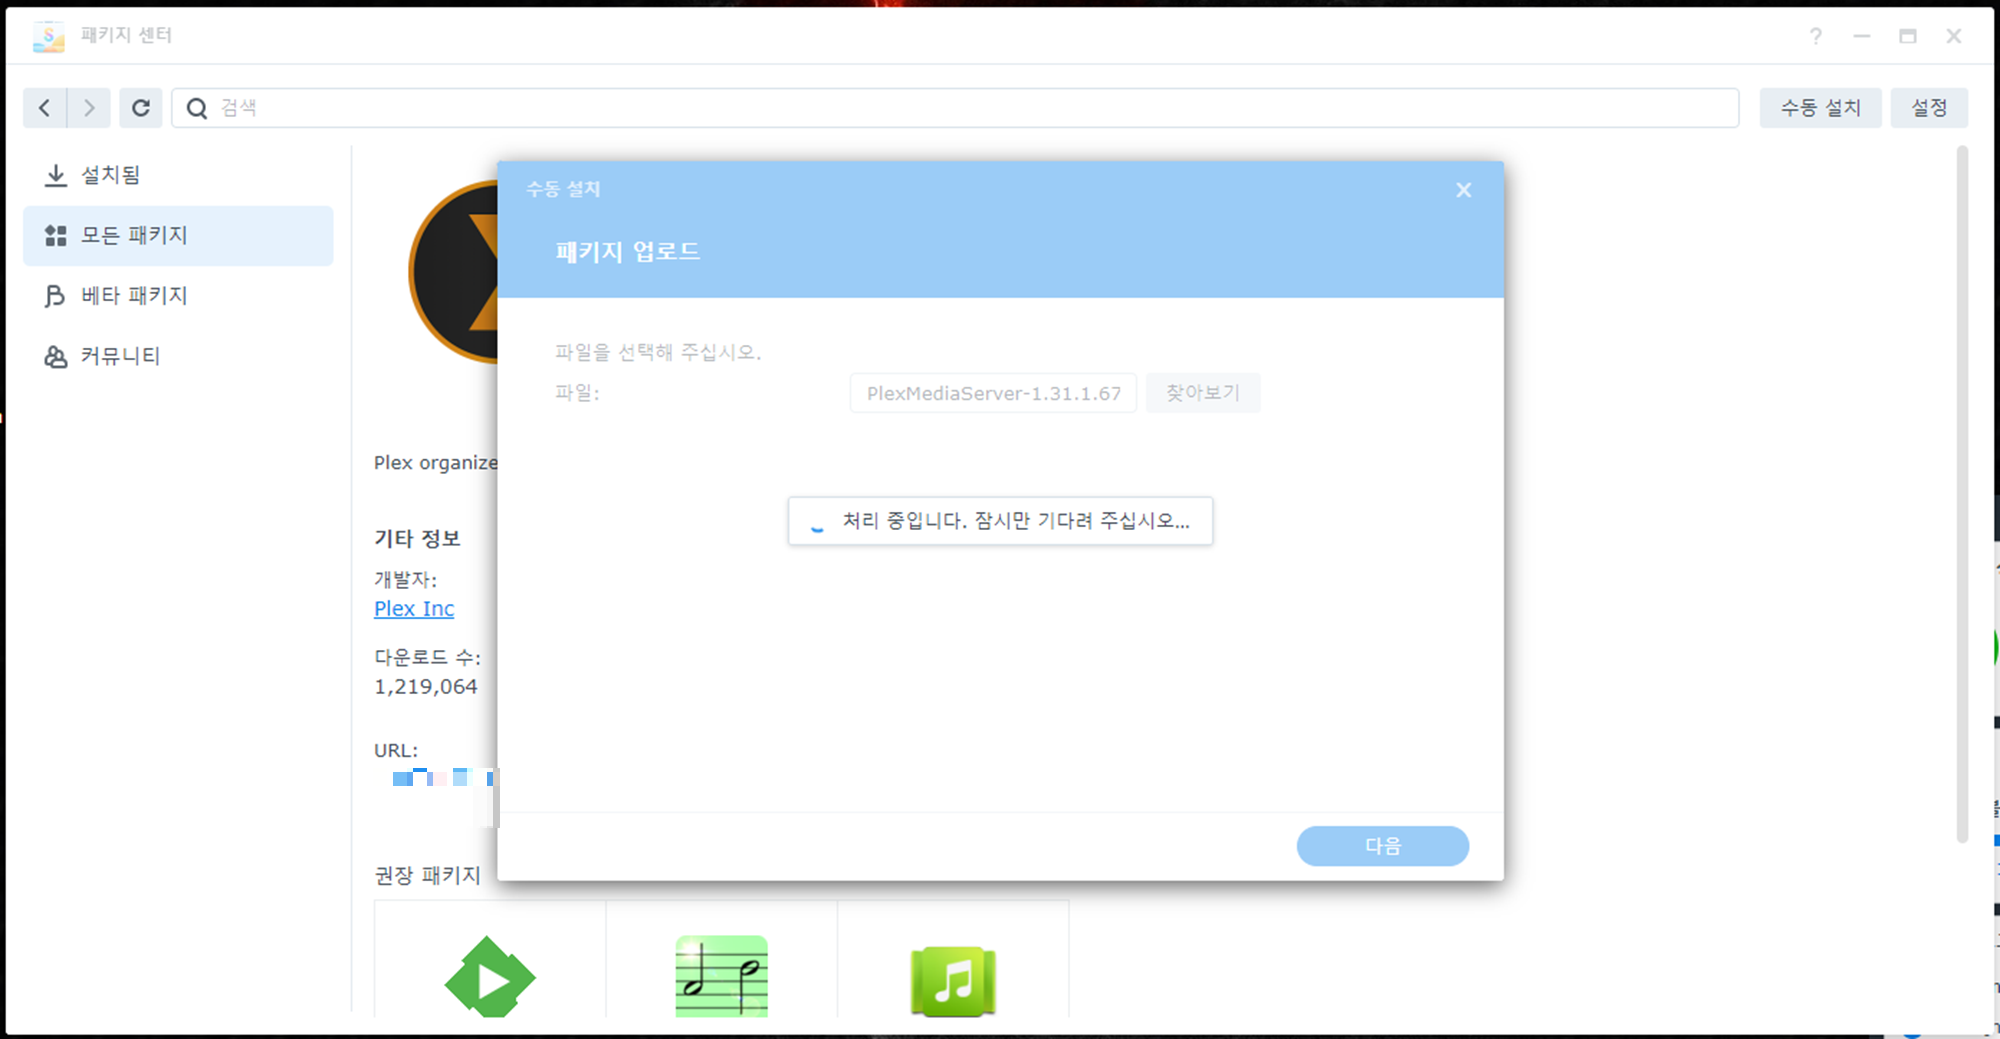Open 수동 설치 manual install
The height and width of the screenshot is (1039, 2000).
pyautogui.click(x=1820, y=108)
